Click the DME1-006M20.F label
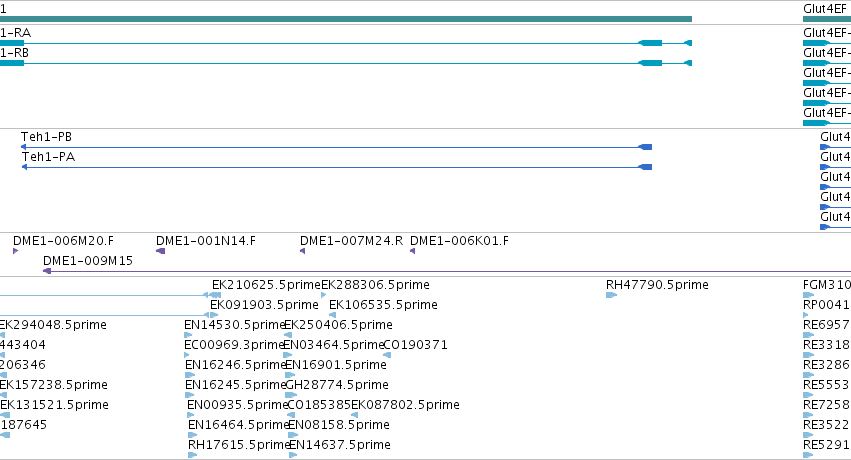 coord(63,241)
